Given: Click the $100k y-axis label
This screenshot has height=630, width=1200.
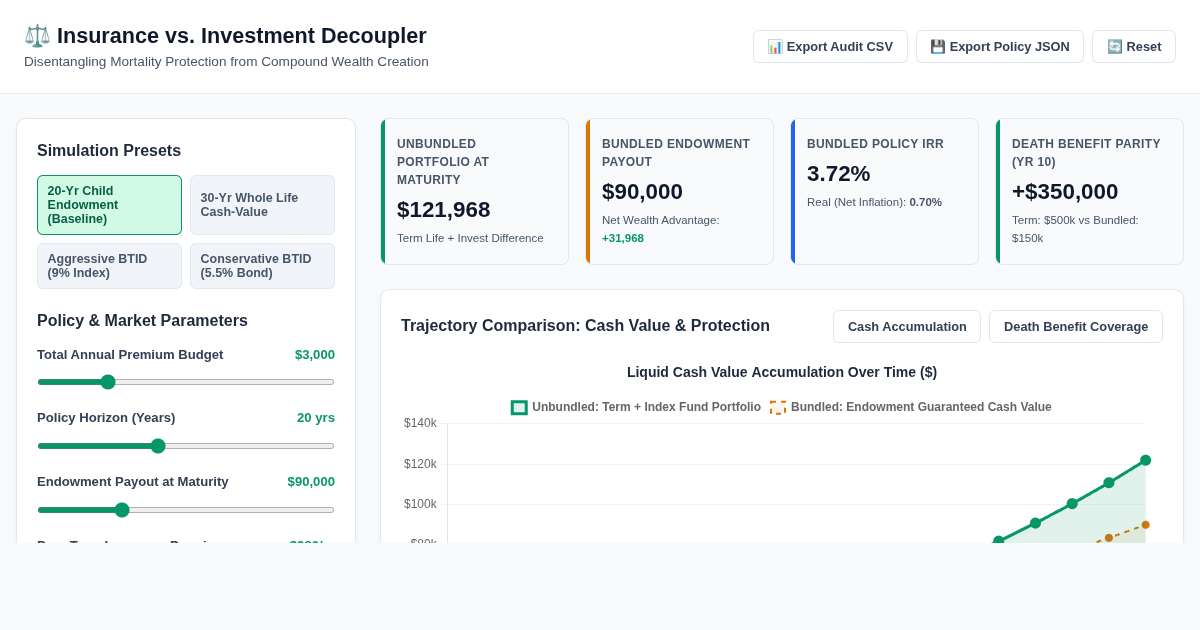Looking at the screenshot, I should click(420, 504).
